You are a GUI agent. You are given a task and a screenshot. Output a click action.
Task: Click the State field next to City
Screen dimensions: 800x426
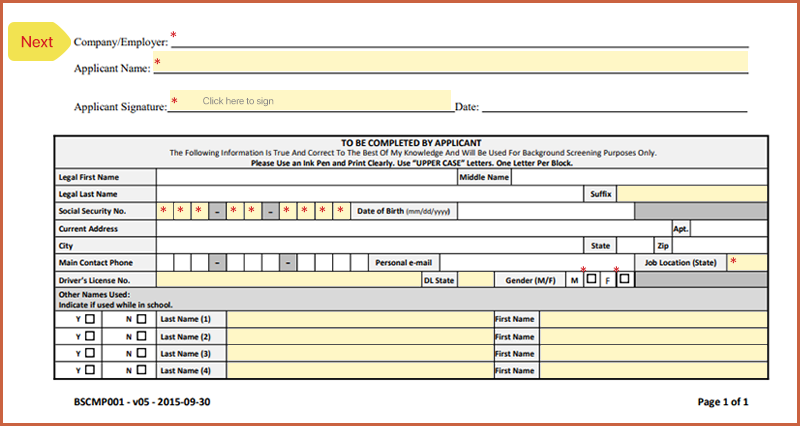coord(635,245)
